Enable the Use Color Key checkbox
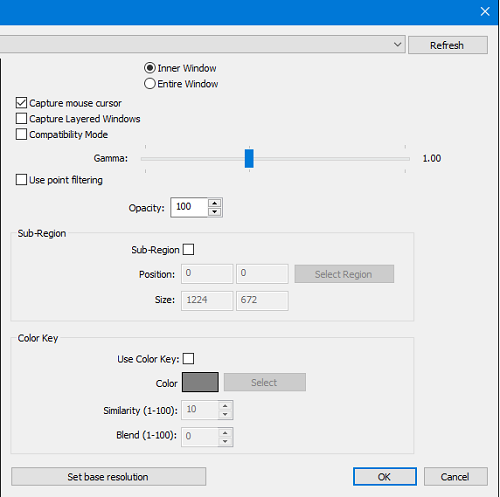Viewport: 500px width, 497px height. coord(188,359)
